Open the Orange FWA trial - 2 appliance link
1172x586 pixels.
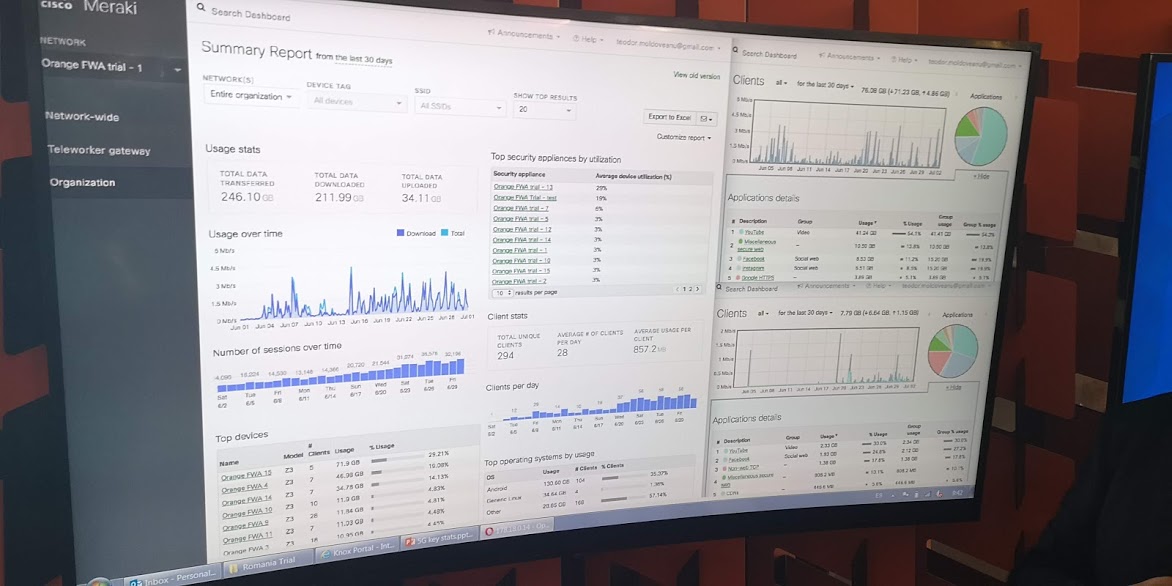(519, 280)
